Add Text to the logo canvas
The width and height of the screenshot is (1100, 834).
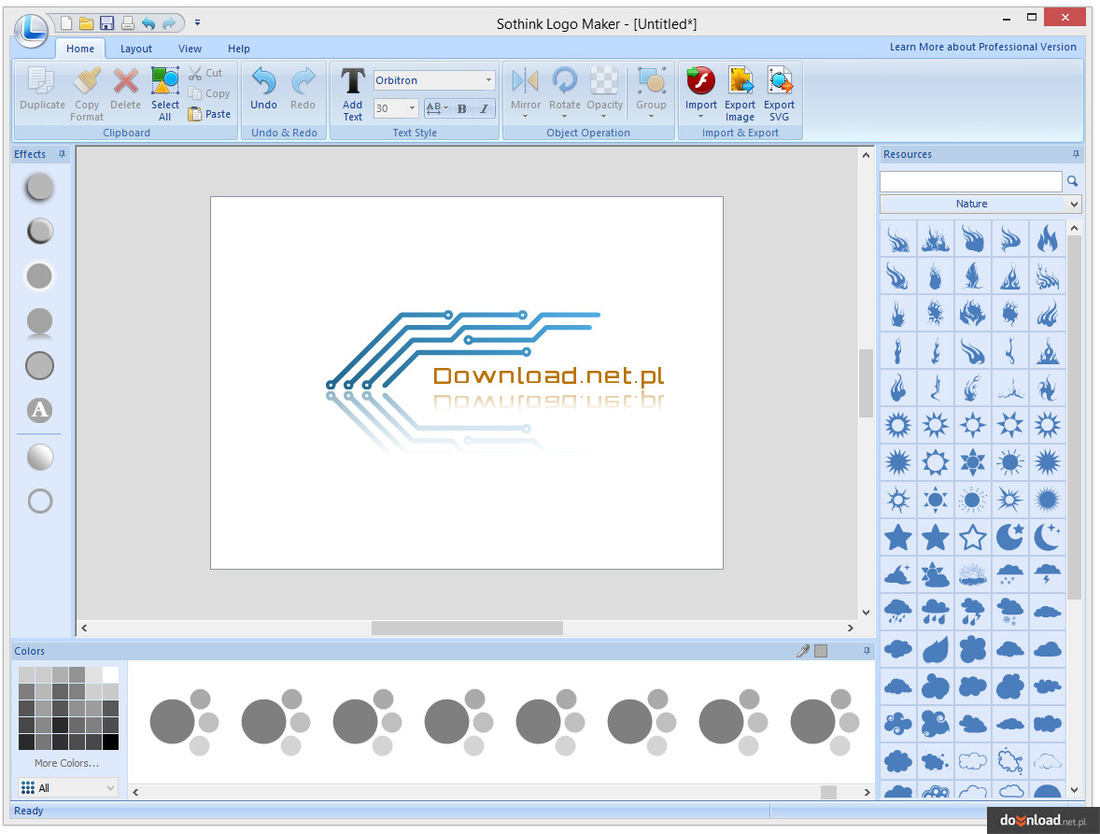(x=352, y=94)
